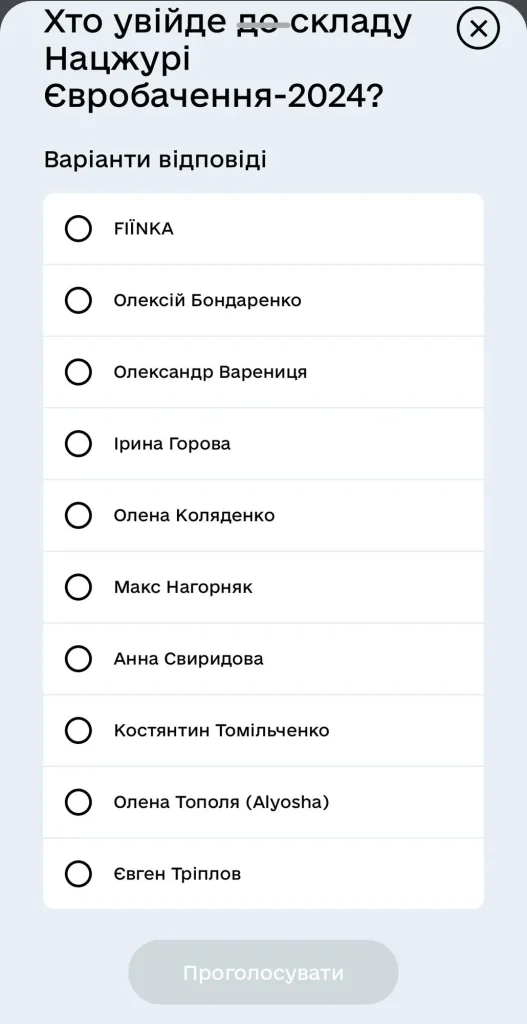Select Олена Тополя (Alyosha) radio button
This screenshot has width=527, height=1024.
(x=78, y=802)
